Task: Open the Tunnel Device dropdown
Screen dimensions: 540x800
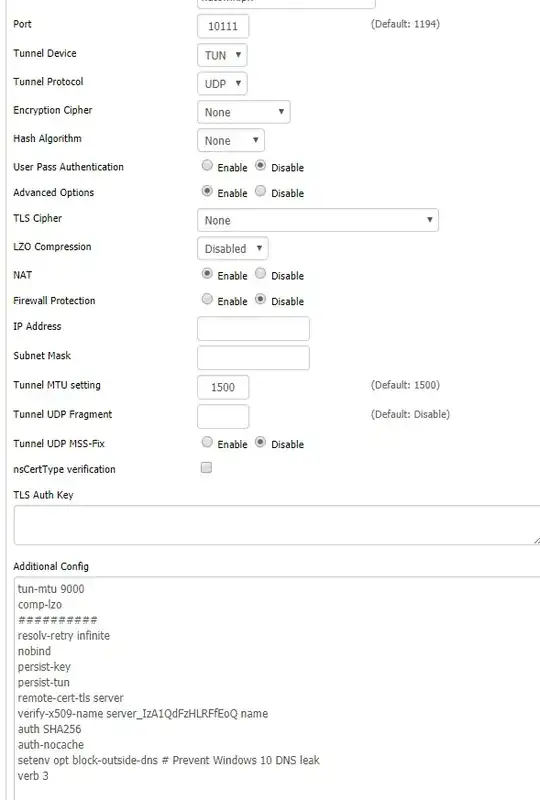Action: [x=222, y=55]
